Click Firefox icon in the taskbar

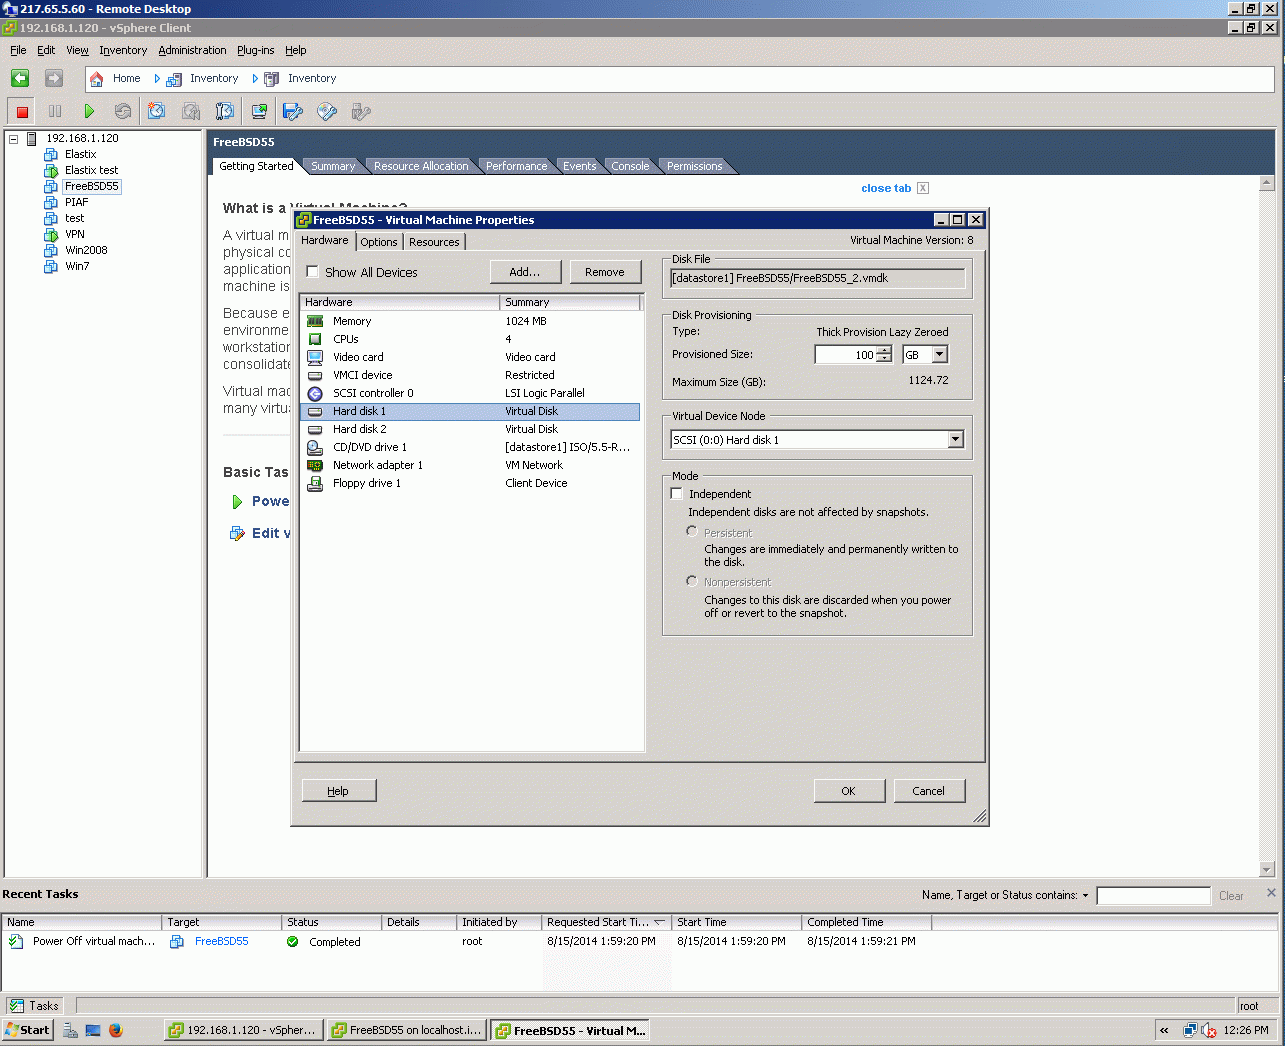pos(116,1030)
